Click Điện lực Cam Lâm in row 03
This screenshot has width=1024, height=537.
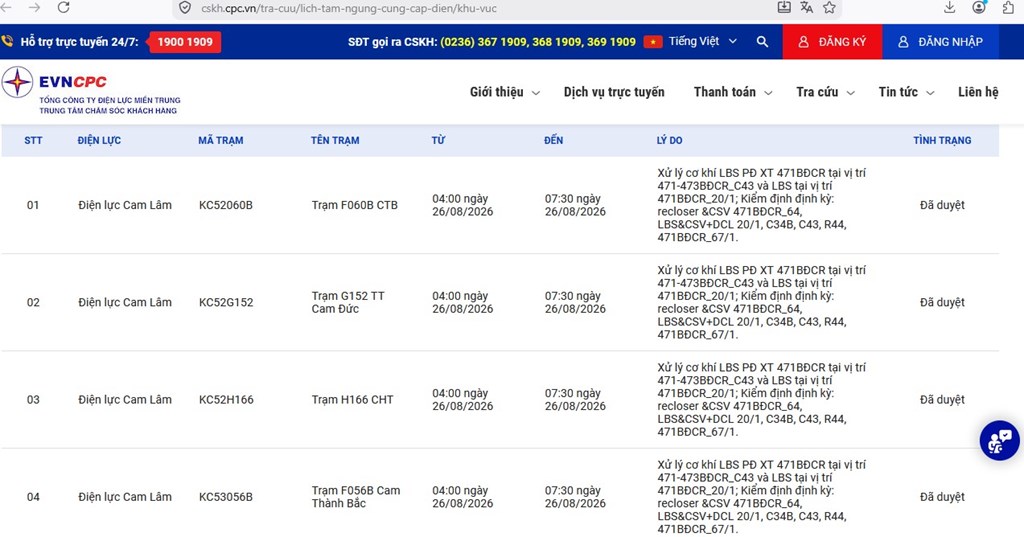tap(125, 400)
